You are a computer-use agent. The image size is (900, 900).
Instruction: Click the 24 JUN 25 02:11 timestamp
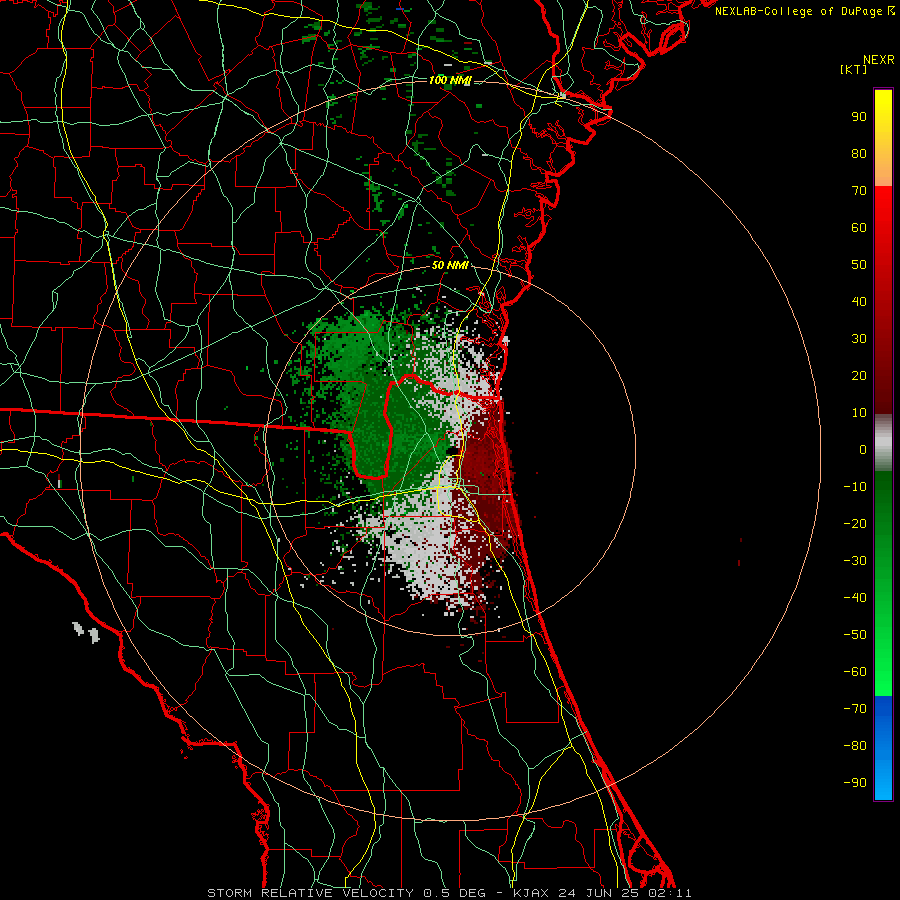coord(624,893)
